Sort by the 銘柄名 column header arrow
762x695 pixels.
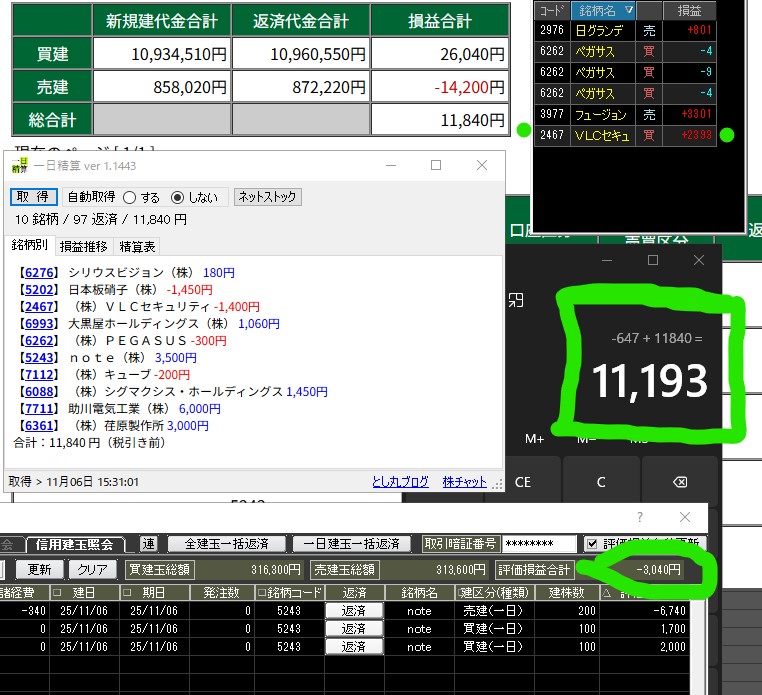click(x=628, y=10)
